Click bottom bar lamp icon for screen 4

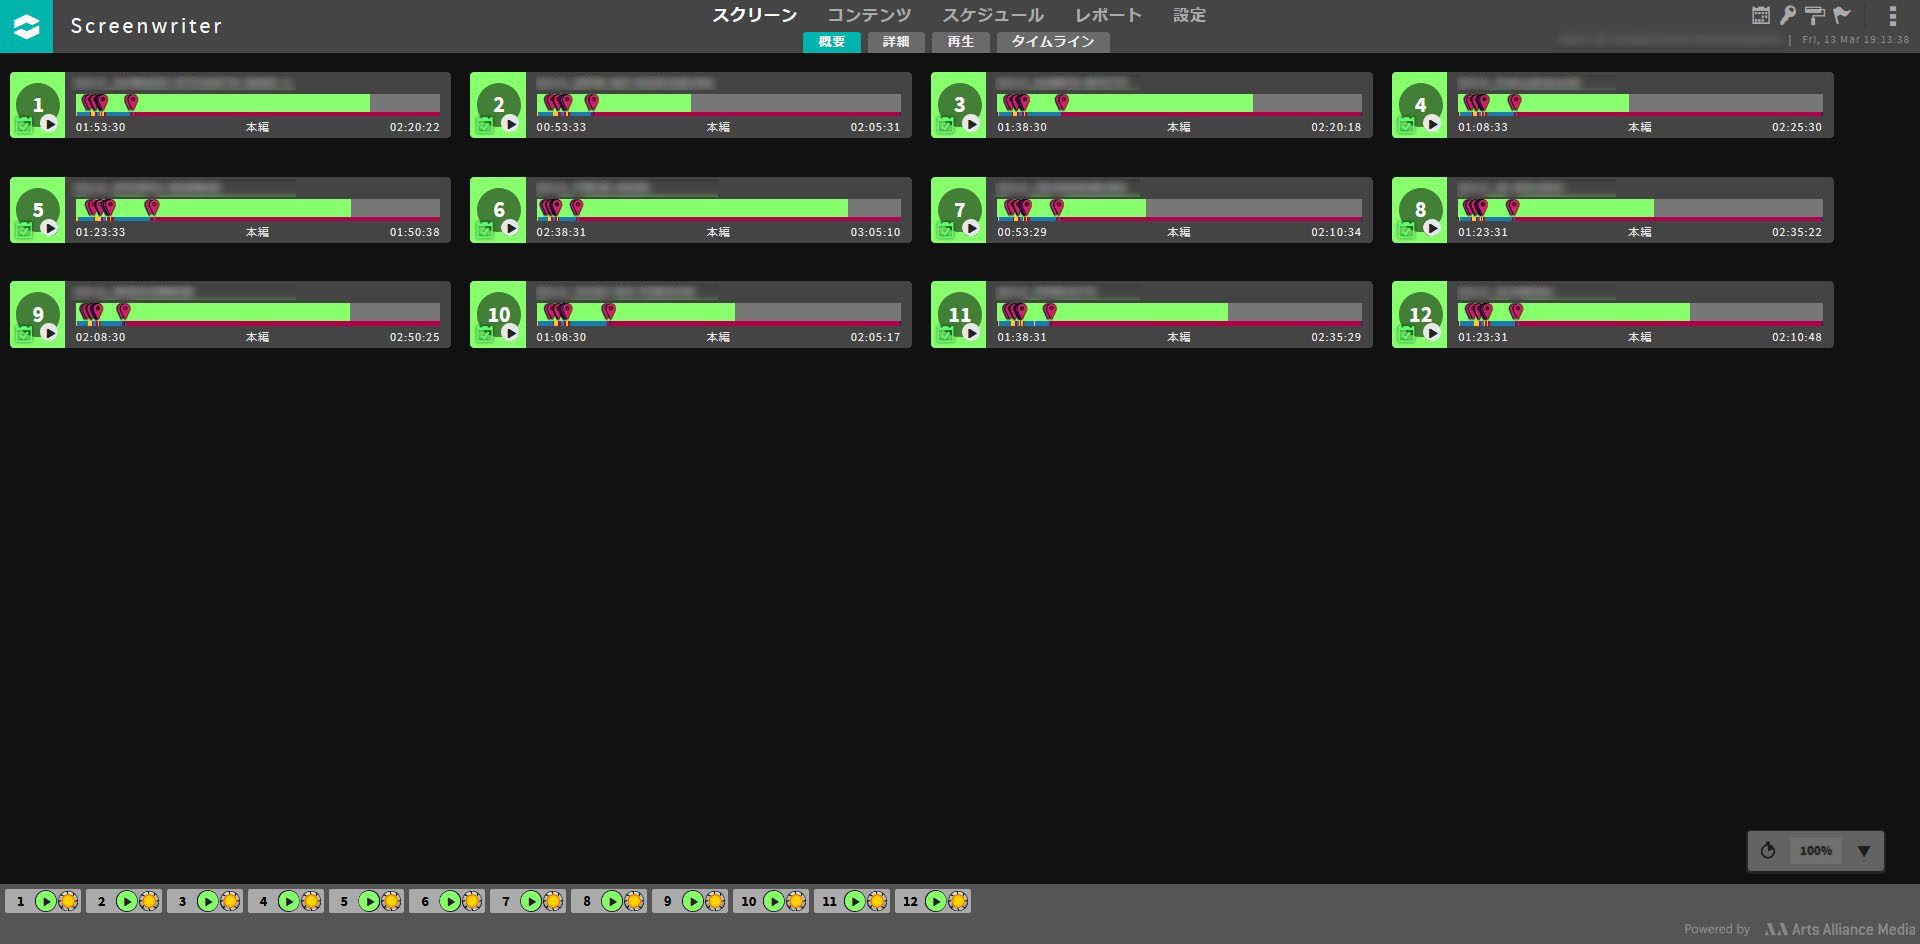(311, 901)
